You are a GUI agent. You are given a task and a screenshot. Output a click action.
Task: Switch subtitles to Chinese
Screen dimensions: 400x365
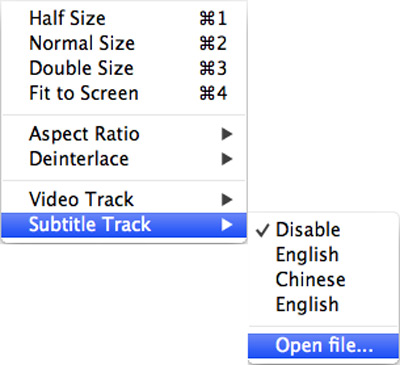click(x=323, y=279)
